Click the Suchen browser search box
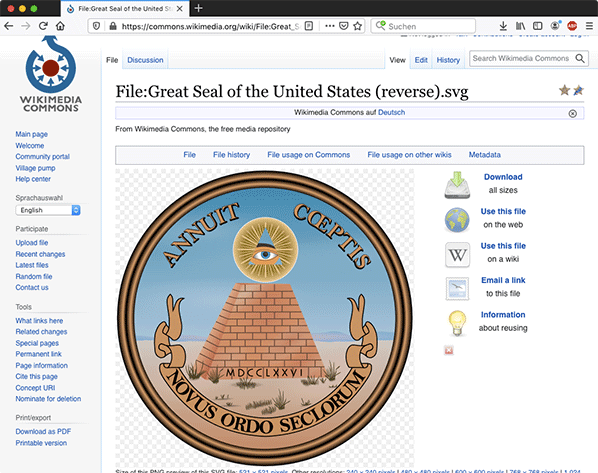Screen dimensions: 598x473 pyautogui.click(x=423, y=26)
